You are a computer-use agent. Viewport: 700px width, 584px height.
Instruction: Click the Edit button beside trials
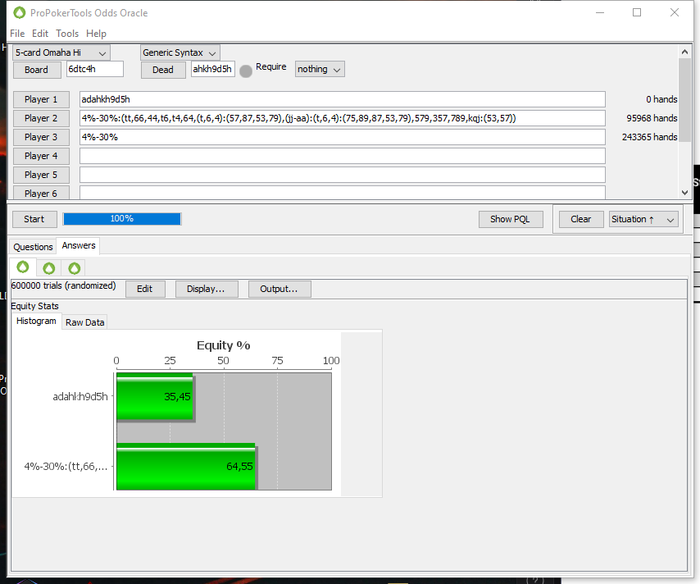pyautogui.click(x=145, y=289)
